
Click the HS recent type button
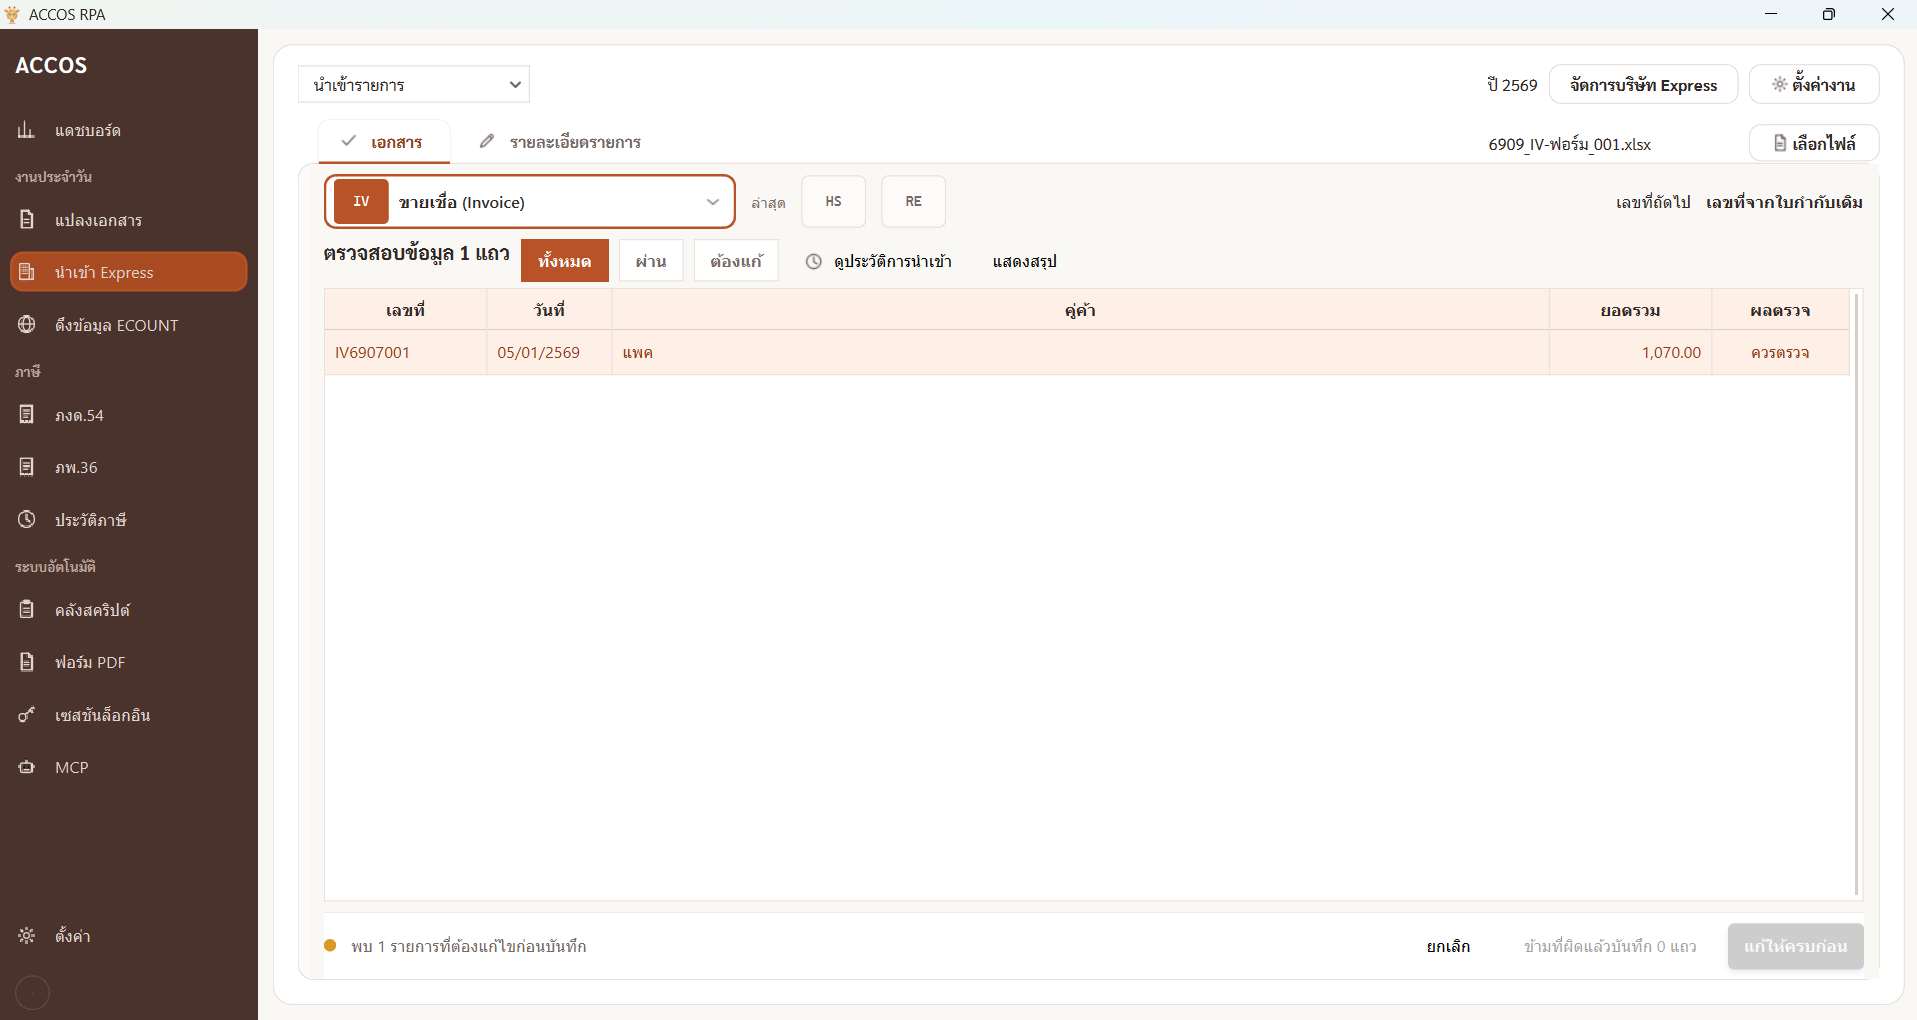(834, 202)
